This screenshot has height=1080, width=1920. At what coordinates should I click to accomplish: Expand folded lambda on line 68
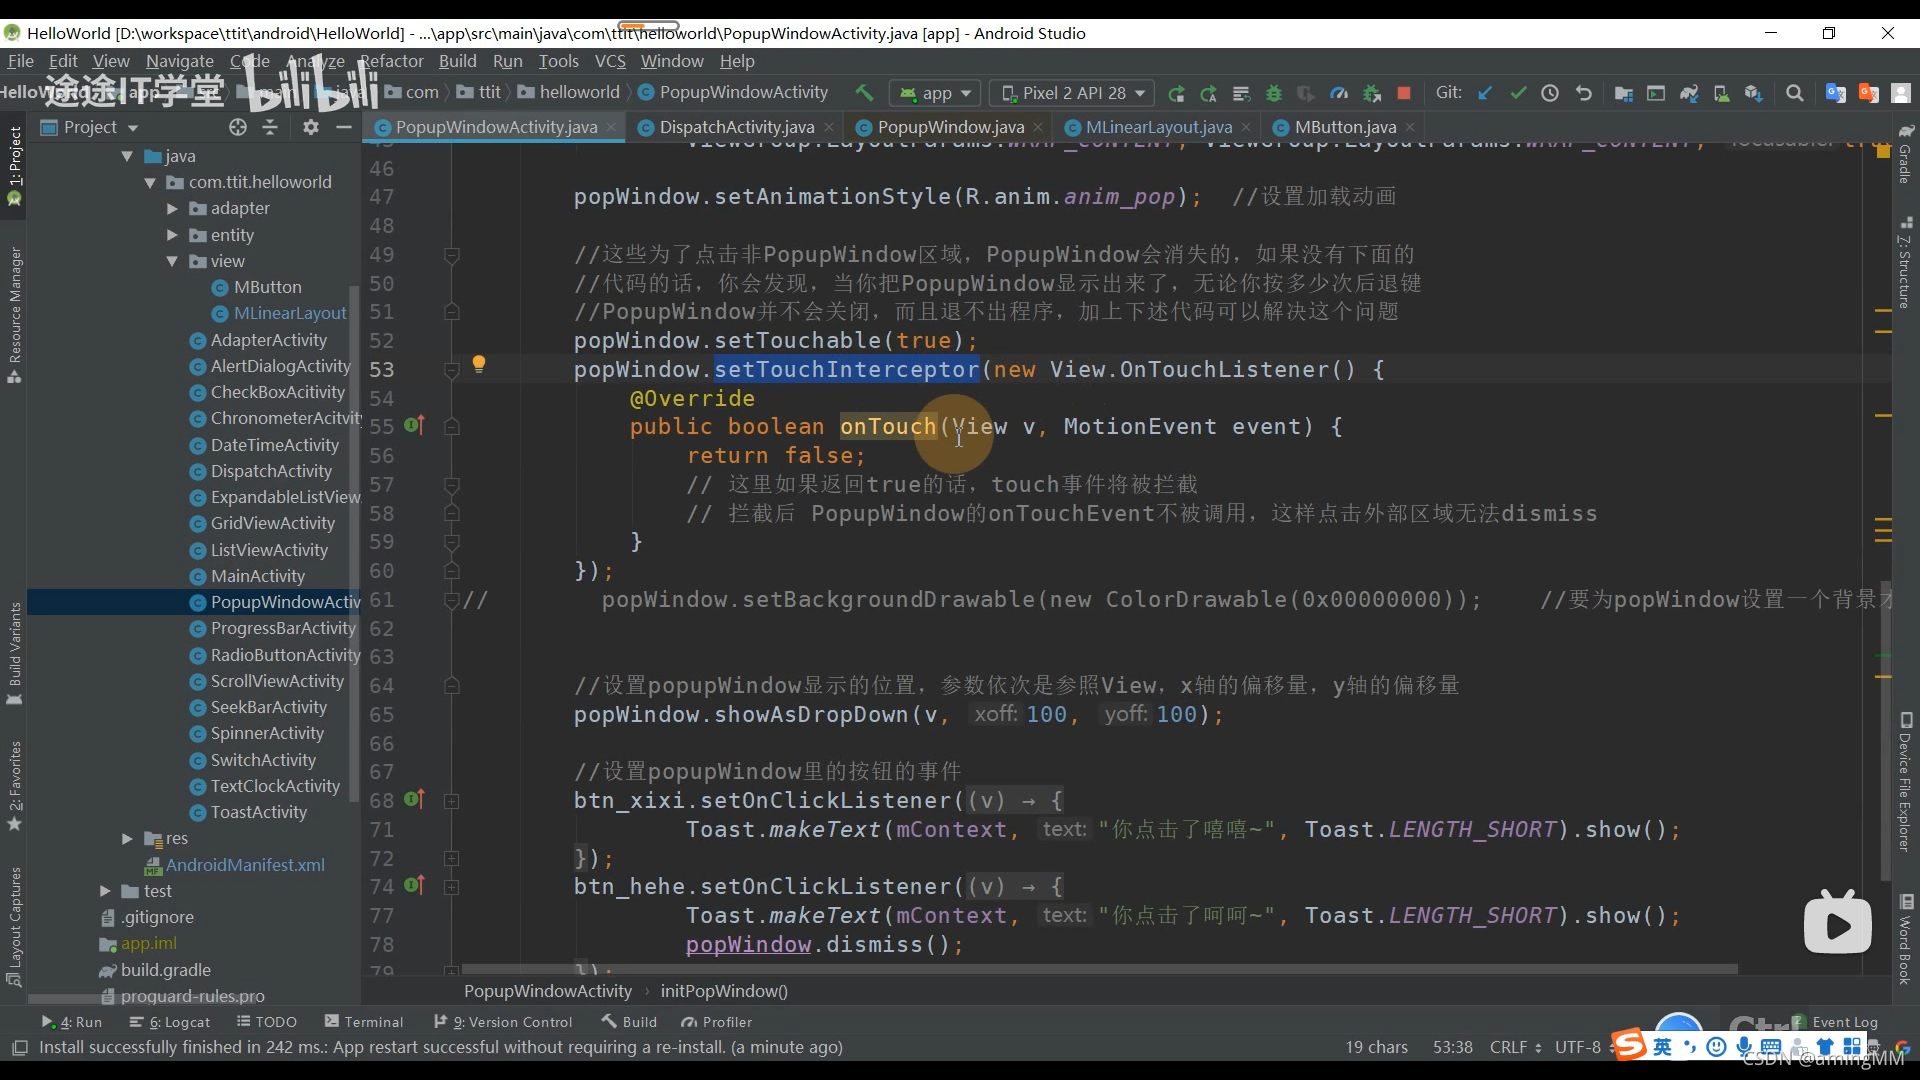(452, 801)
